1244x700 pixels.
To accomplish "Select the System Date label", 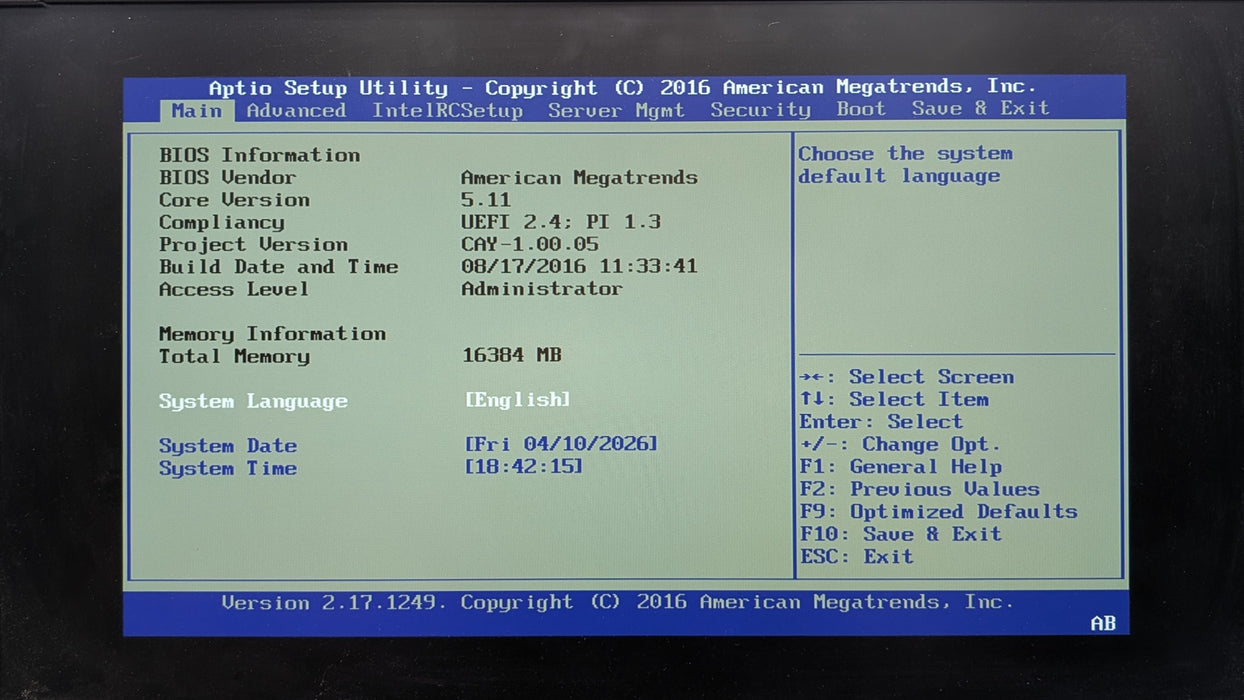I will pyautogui.click(x=228, y=446).
